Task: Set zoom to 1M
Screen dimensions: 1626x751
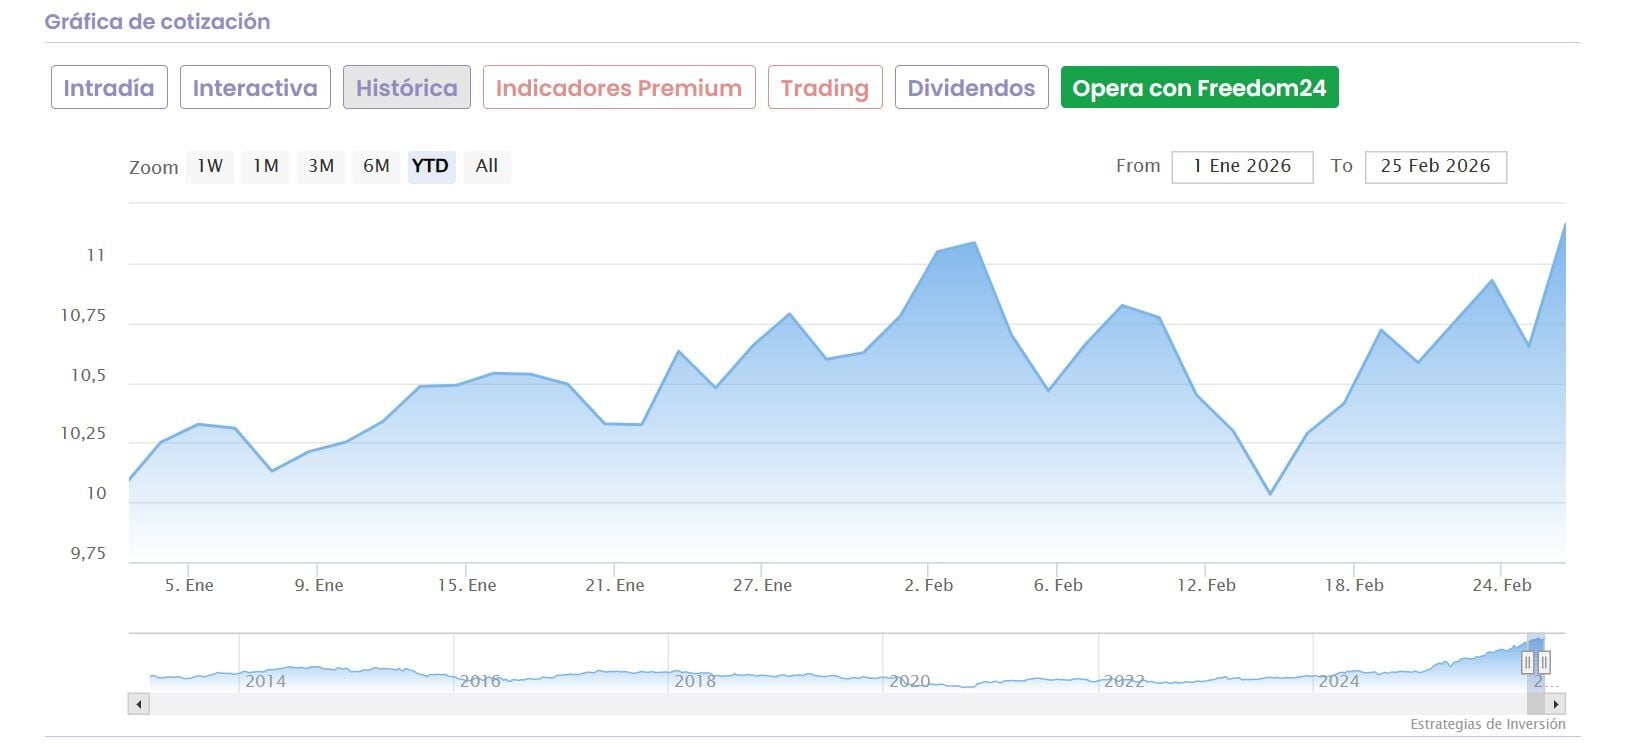Action: click(265, 166)
